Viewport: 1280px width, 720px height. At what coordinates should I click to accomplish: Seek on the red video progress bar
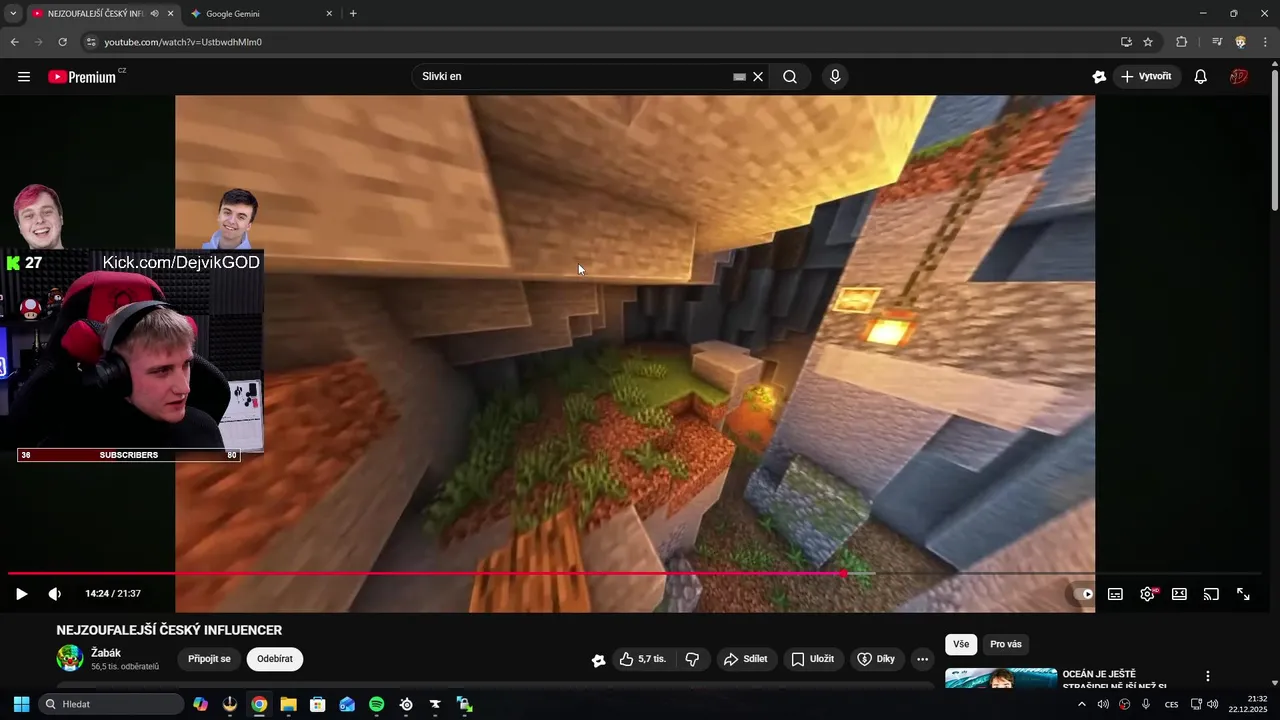point(425,574)
